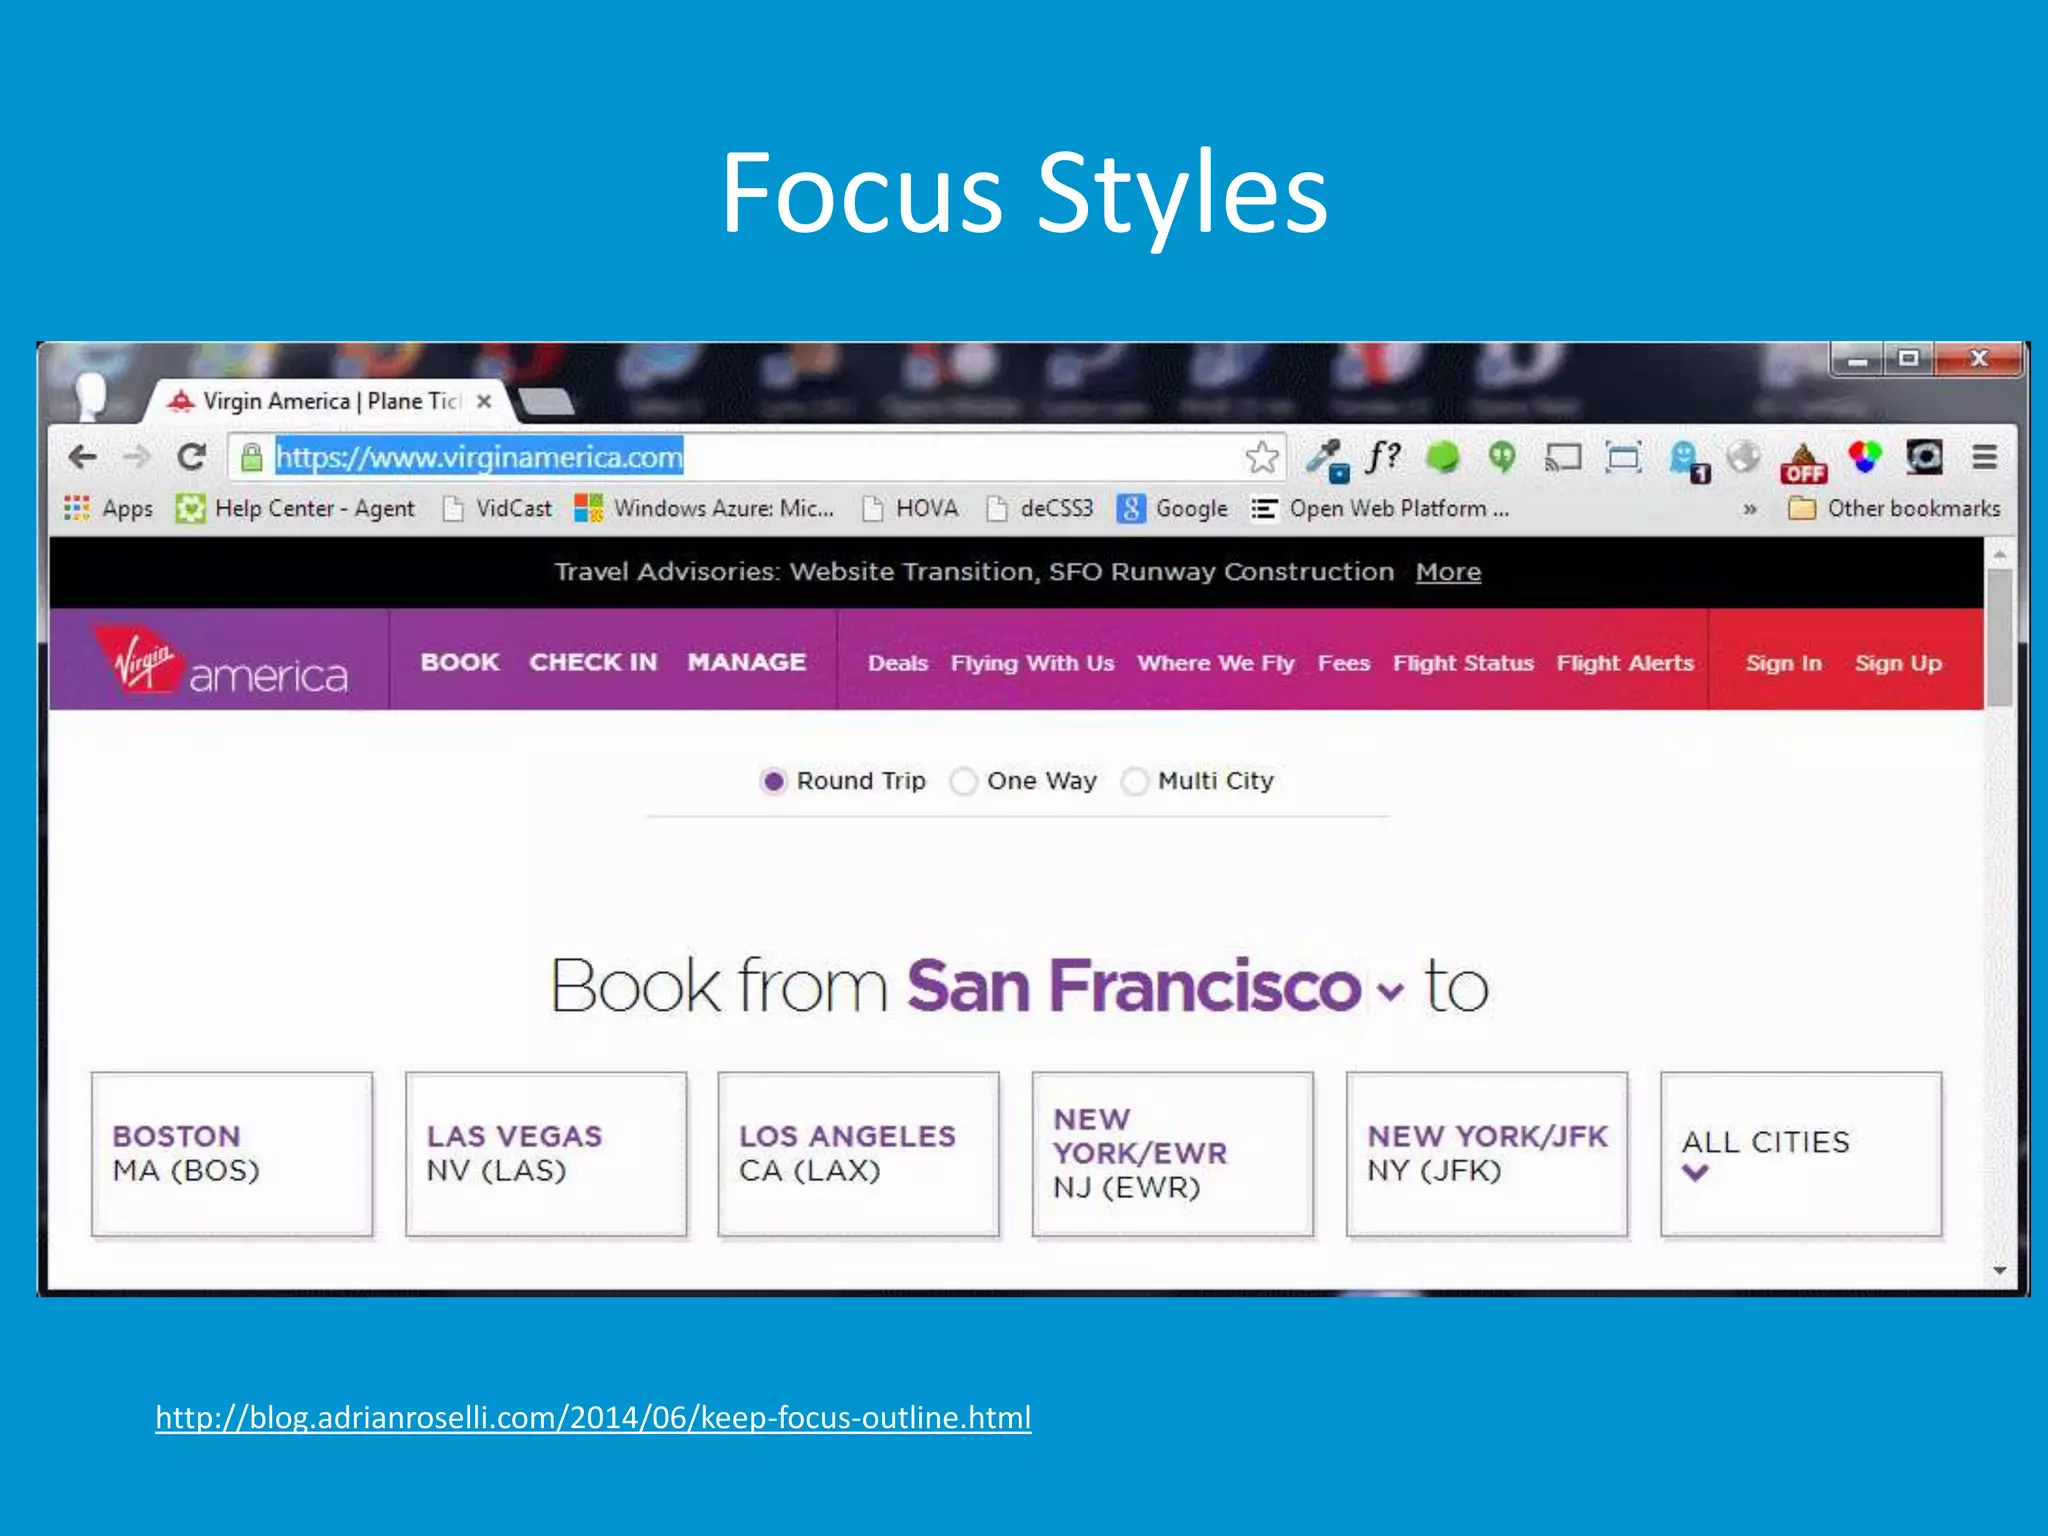Show hidden bookmarks with the double chevron
Image resolution: width=2048 pixels, height=1536 pixels.
(1750, 509)
